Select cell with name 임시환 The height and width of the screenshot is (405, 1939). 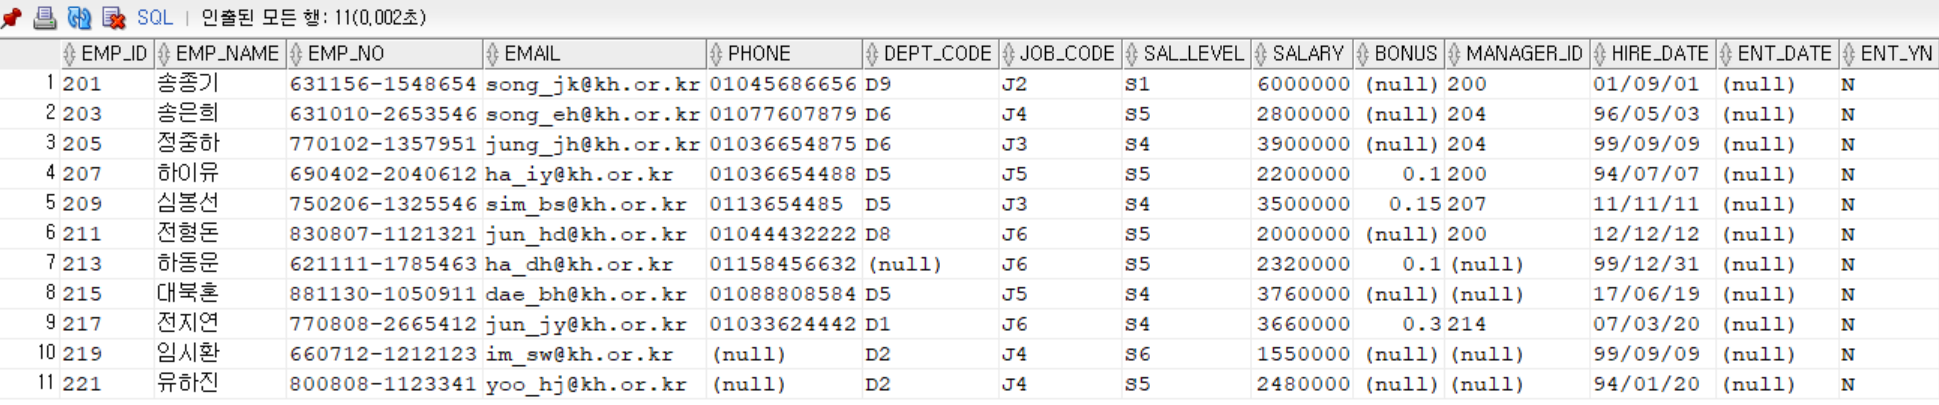pos(220,354)
